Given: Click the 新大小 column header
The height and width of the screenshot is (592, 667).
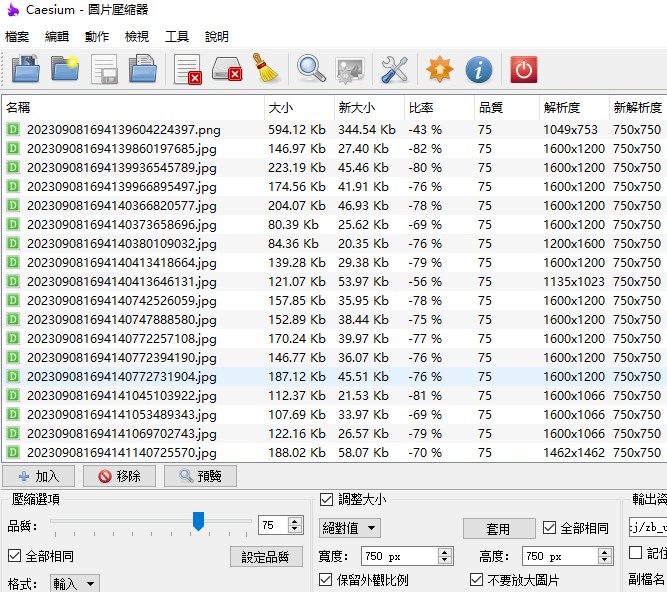Looking at the screenshot, I should click(x=357, y=107).
